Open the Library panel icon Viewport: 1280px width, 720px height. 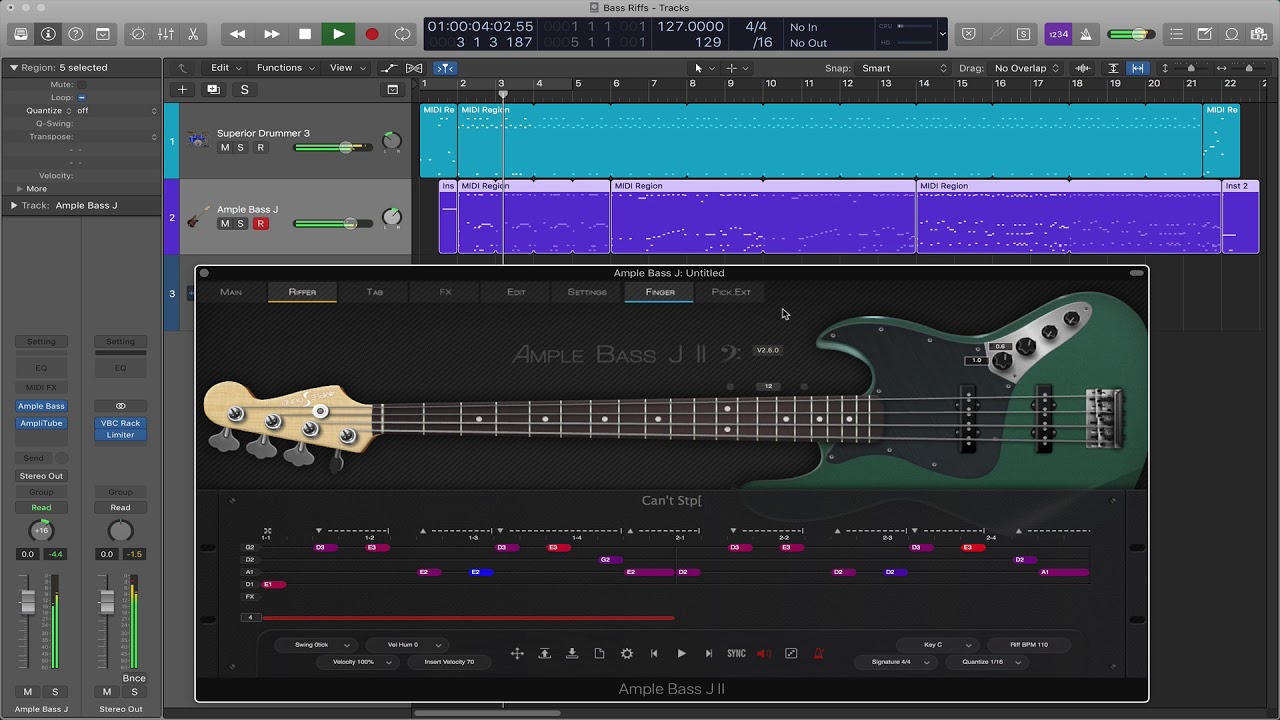coord(21,34)
